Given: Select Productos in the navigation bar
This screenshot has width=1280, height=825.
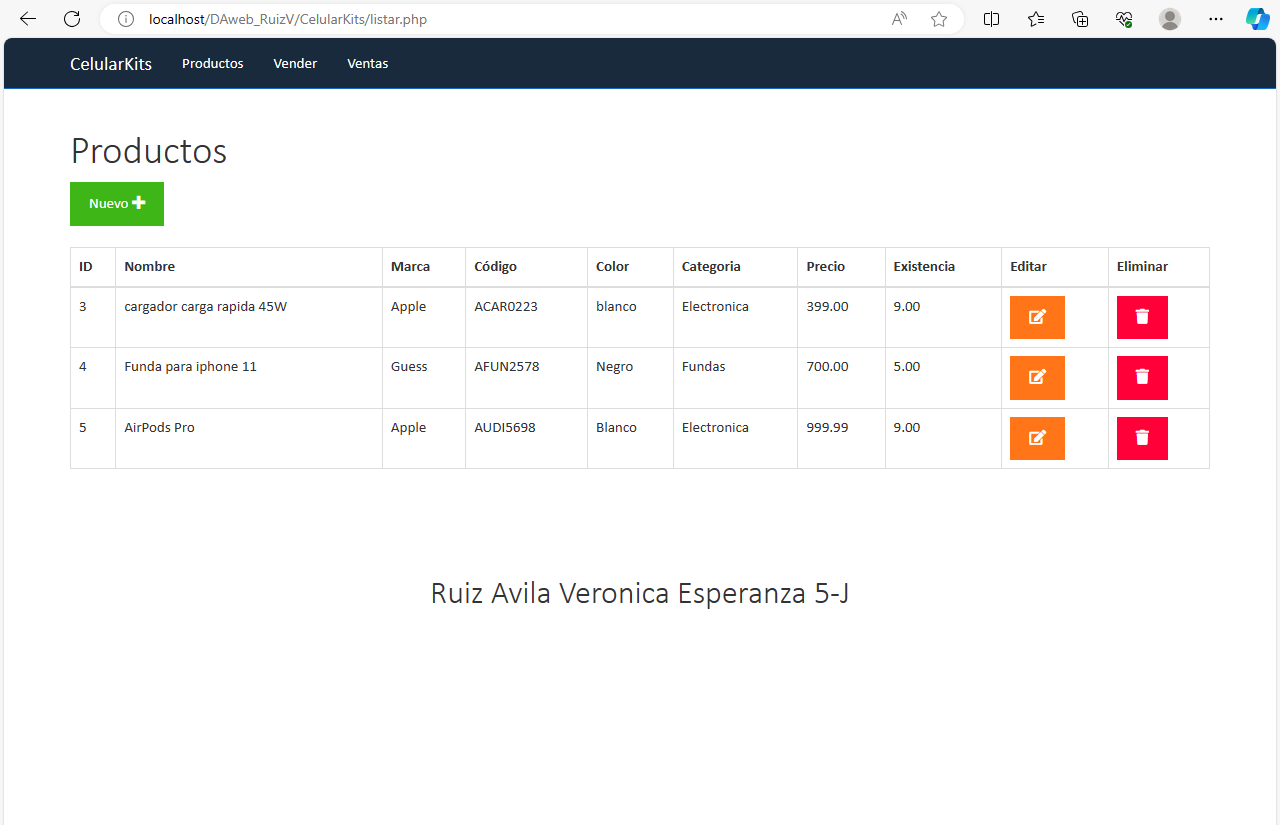Looking at the screenshot, I should pos(212,63).
